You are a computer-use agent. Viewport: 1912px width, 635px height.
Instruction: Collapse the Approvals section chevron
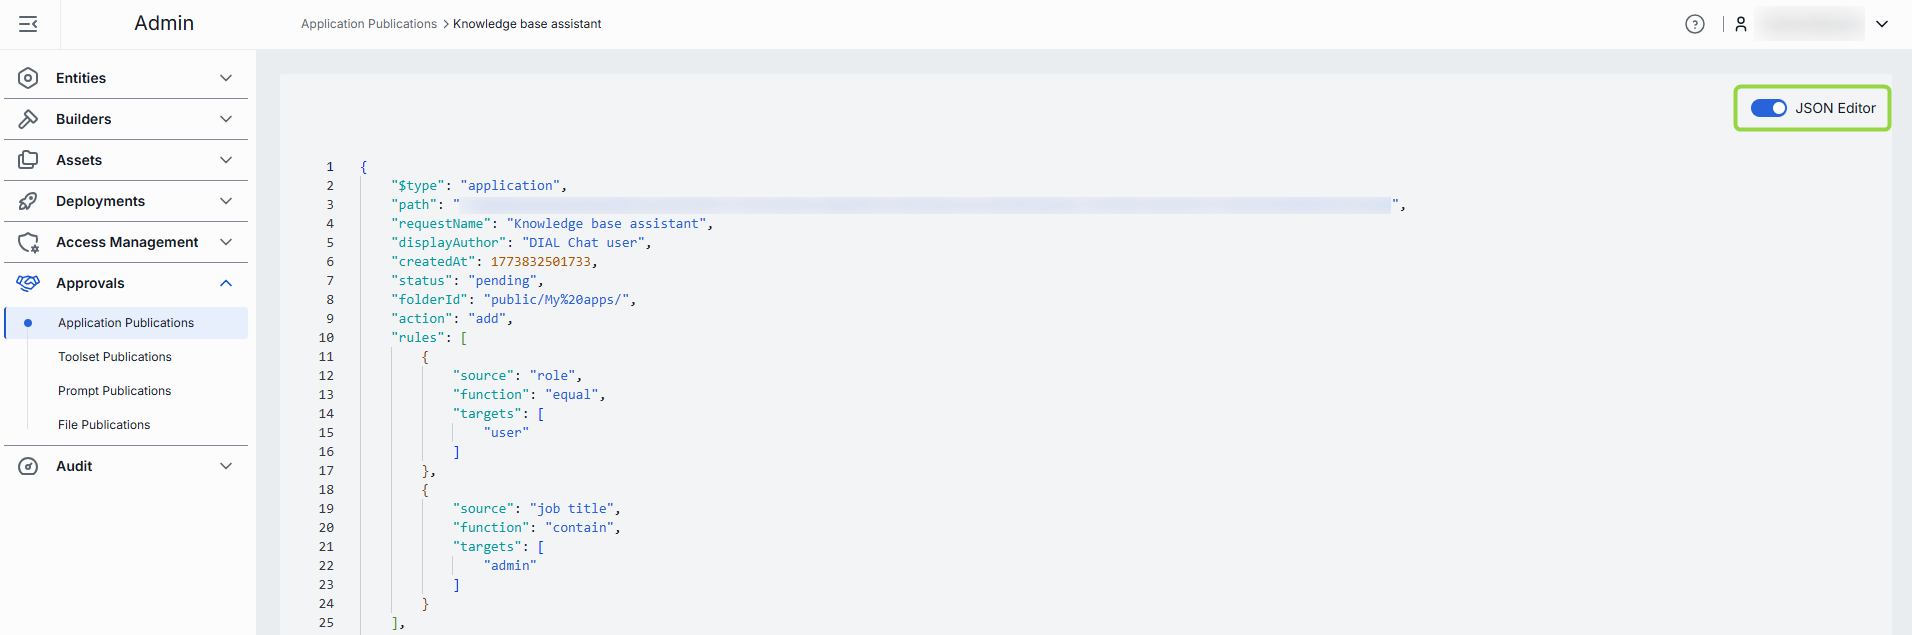(x=226, y=283)
